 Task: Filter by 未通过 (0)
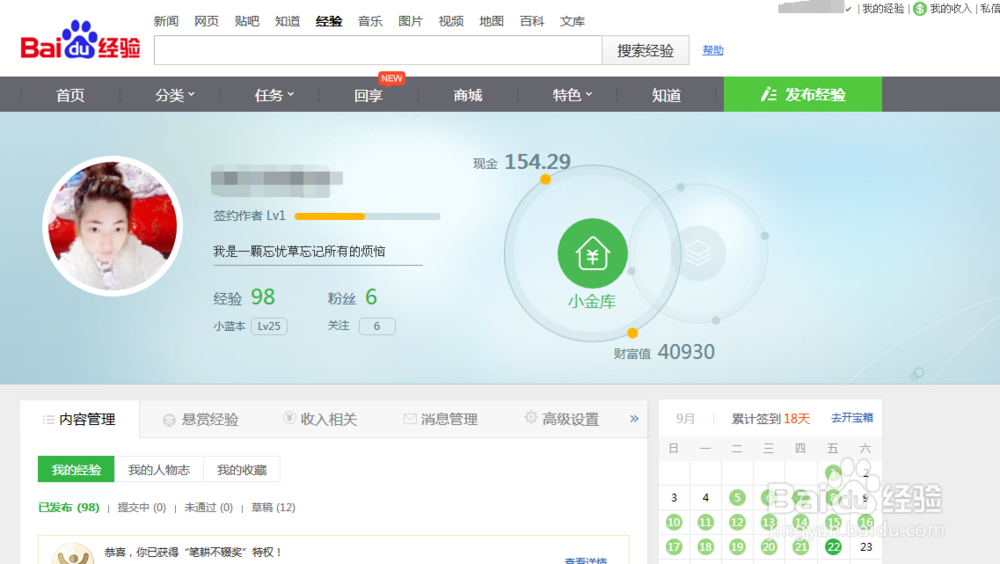pyautogui.click(x=209, y=507)
